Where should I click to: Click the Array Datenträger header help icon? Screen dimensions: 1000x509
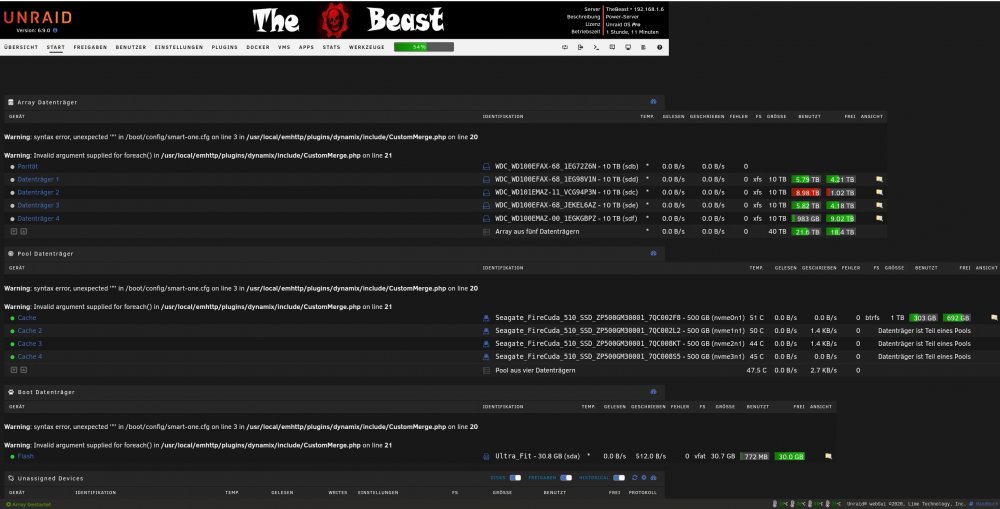coord(653,101)
